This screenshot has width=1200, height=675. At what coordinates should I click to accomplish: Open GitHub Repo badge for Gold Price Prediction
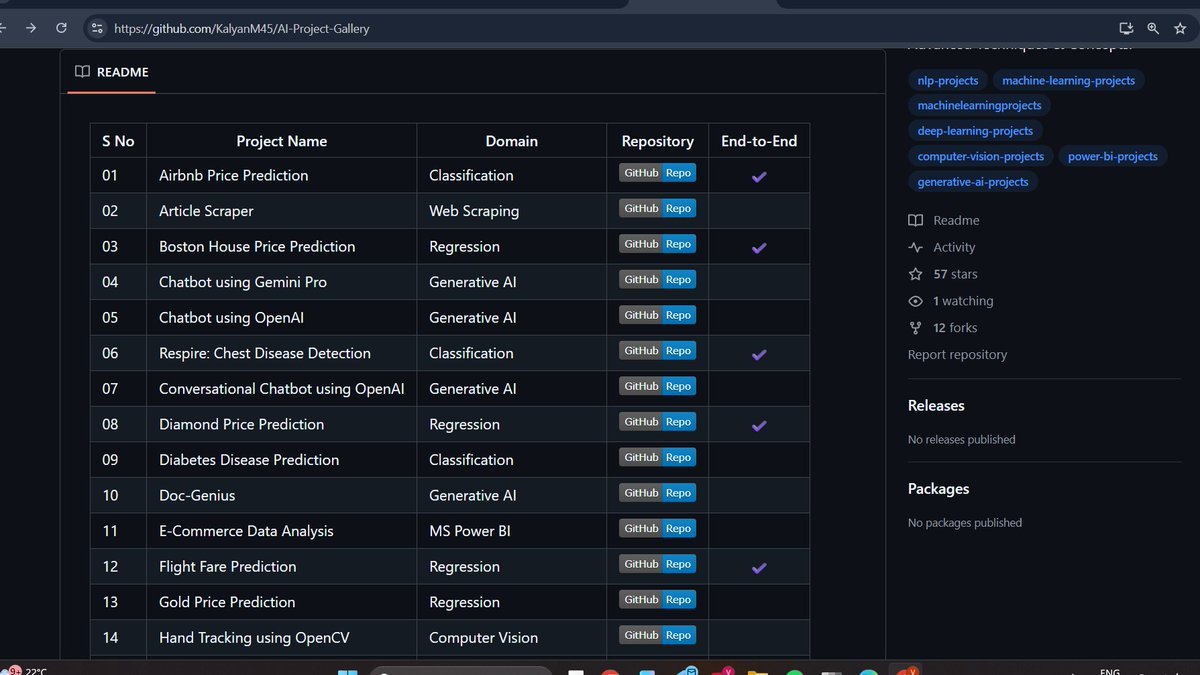657,599
